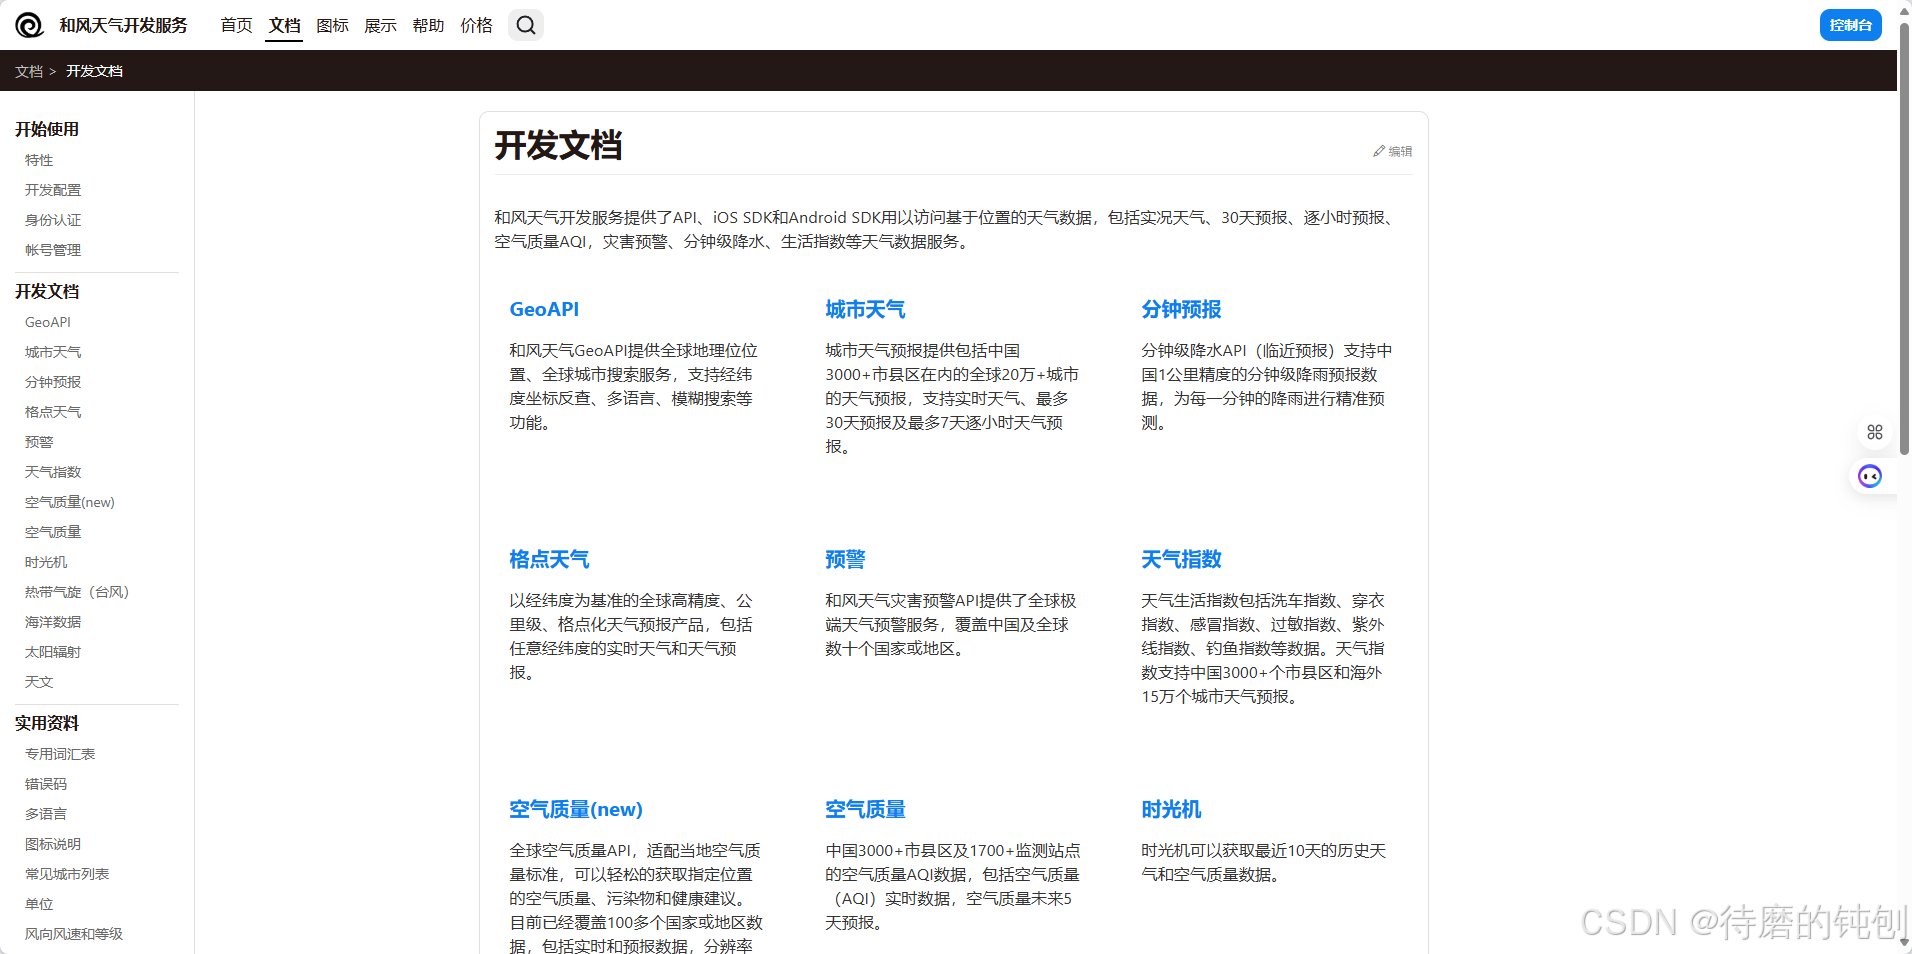Click the 开始使用 sidebar section heading
Viewport: 1912px width, 954px height.
(x=47, y=129)
